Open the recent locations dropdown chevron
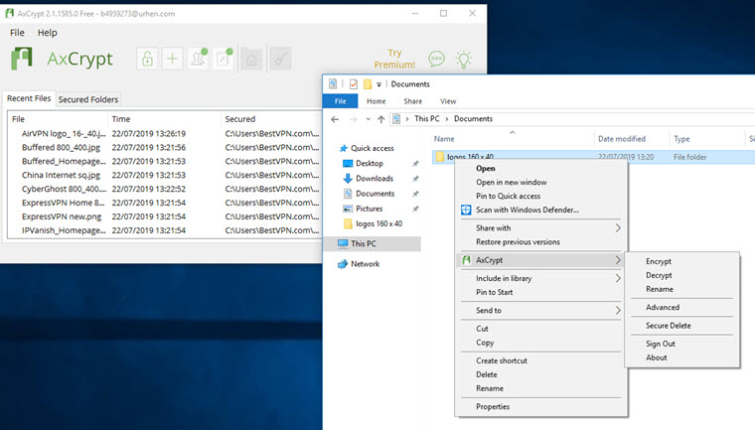This screenshot has height=430, width=755. click(368, 119)
